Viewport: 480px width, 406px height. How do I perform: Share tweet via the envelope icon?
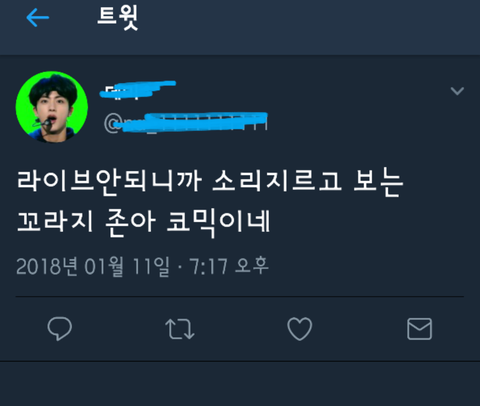click(x=419, y=329)
